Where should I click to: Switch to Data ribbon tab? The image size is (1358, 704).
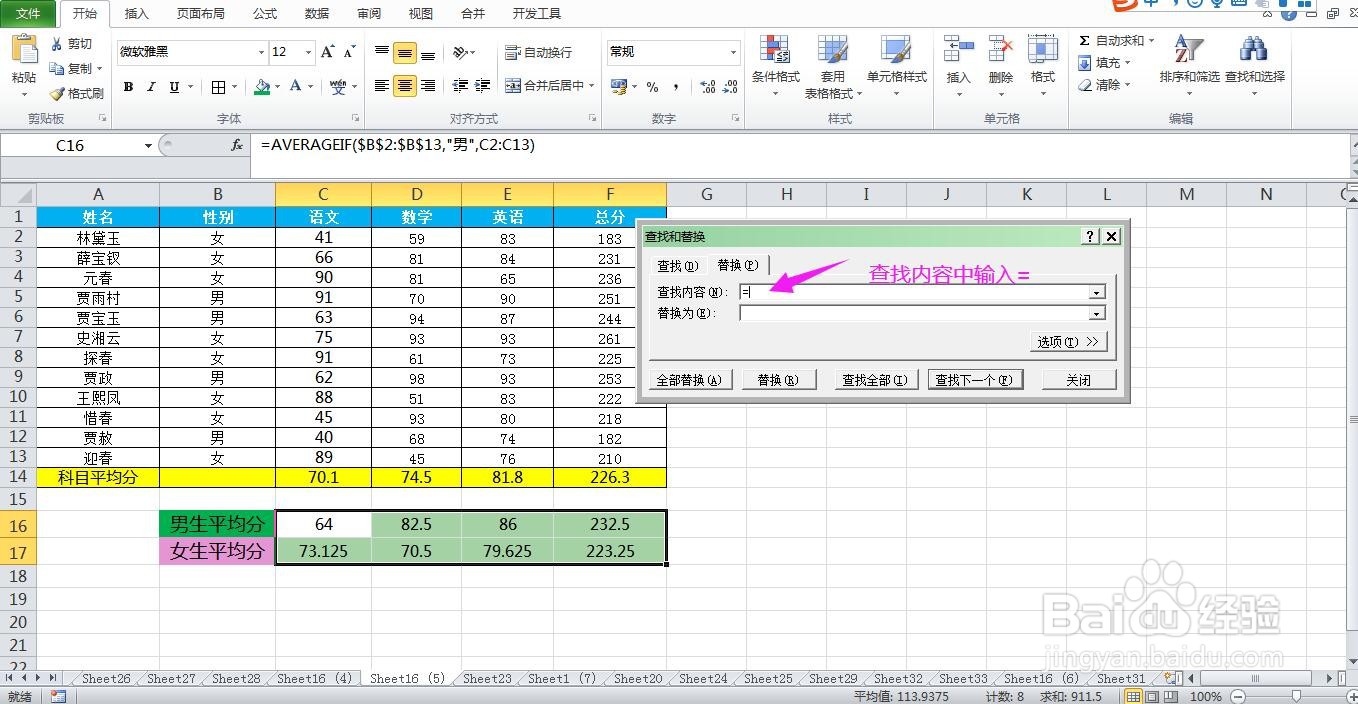pos(317,14)
